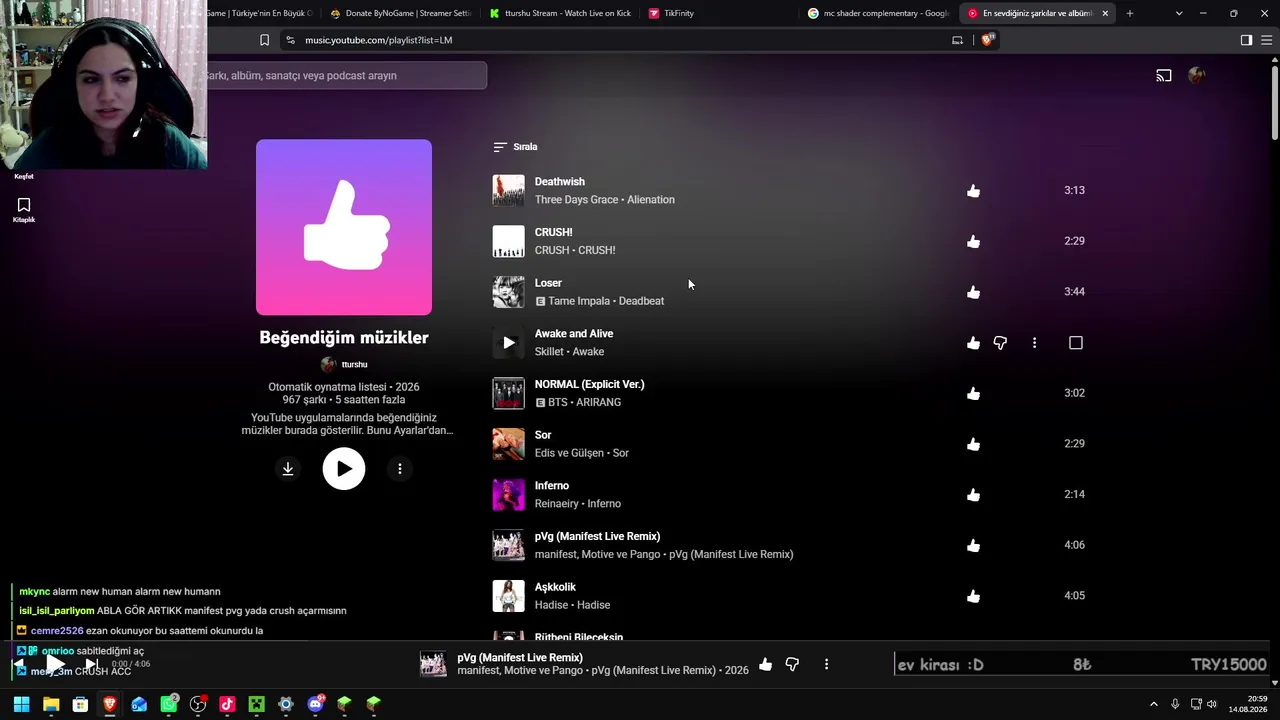Select the Inferno album thumbnail
Screen dimensions: 1280x720
point(508,495)
